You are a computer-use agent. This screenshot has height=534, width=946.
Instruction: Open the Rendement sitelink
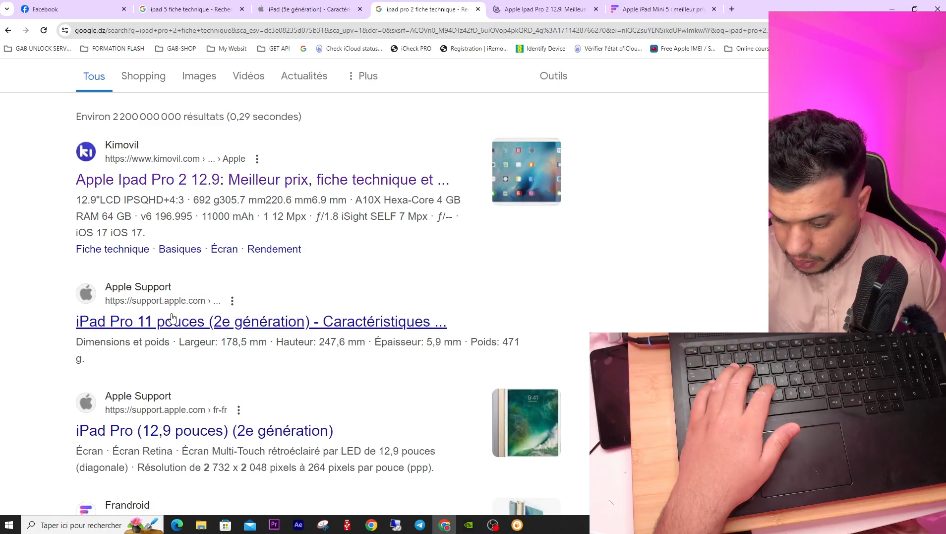coord(274,249)
